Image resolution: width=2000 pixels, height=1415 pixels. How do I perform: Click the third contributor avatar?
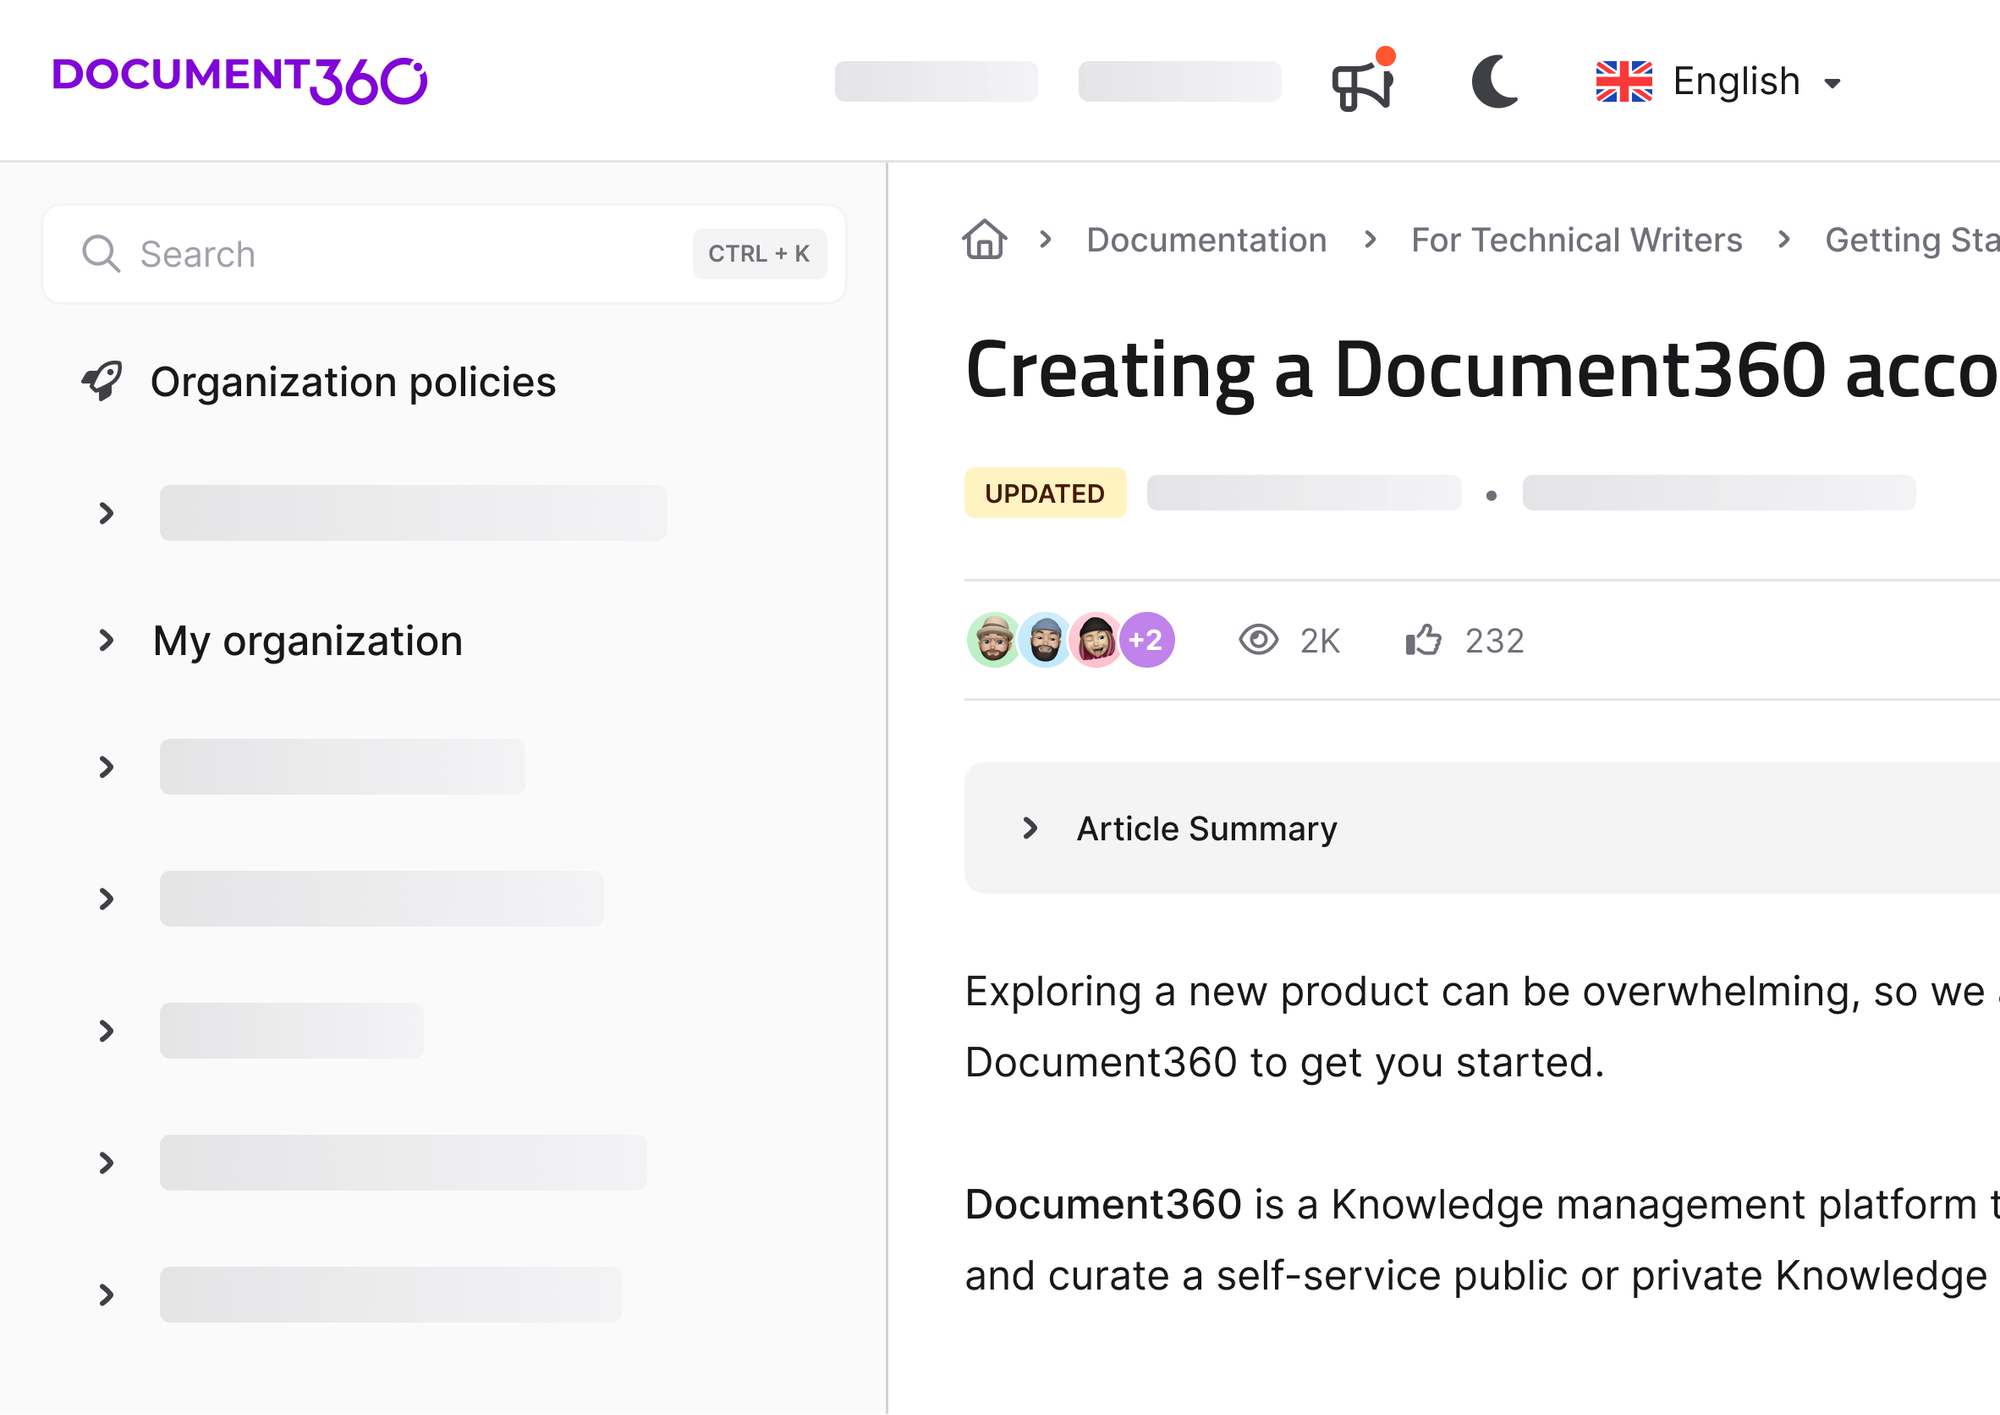1096,640
